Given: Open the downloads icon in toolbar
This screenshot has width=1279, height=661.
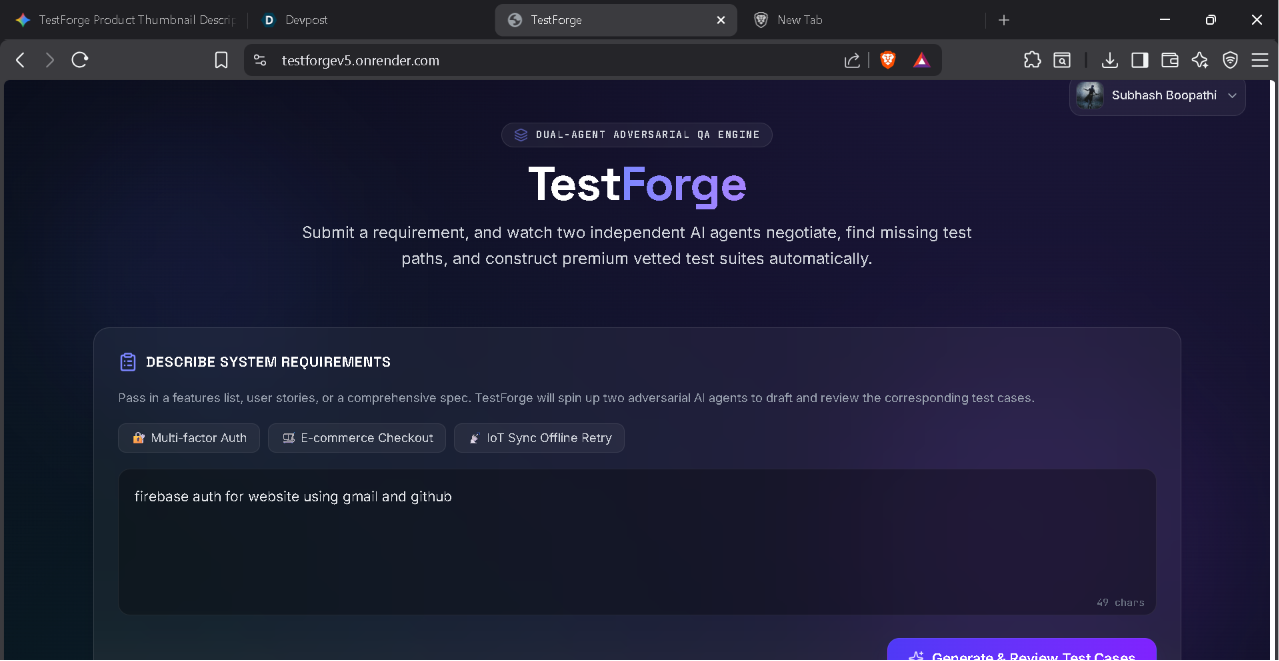Looking at the screenshot, I should [x=1109, y=60].
